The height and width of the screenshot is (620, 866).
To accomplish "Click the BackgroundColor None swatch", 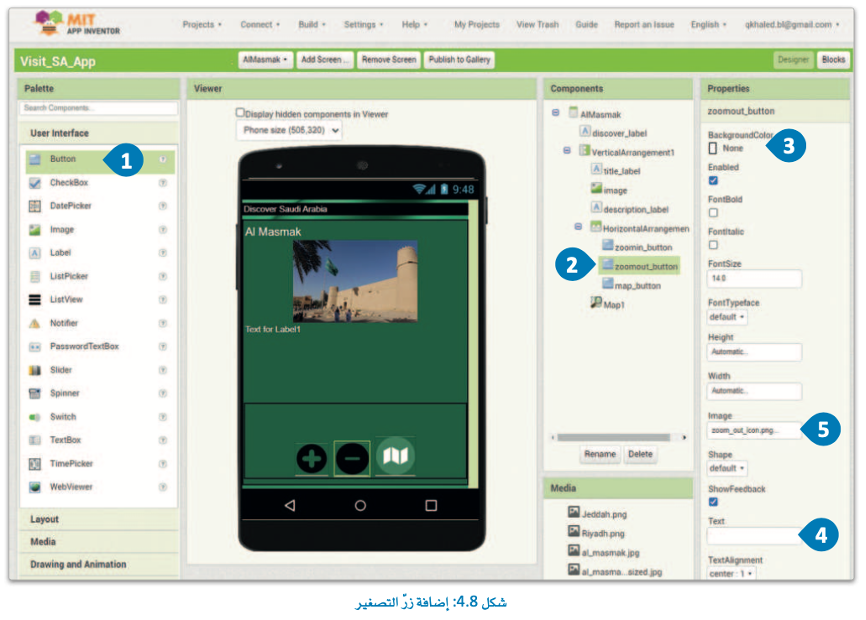I will 713,148.
